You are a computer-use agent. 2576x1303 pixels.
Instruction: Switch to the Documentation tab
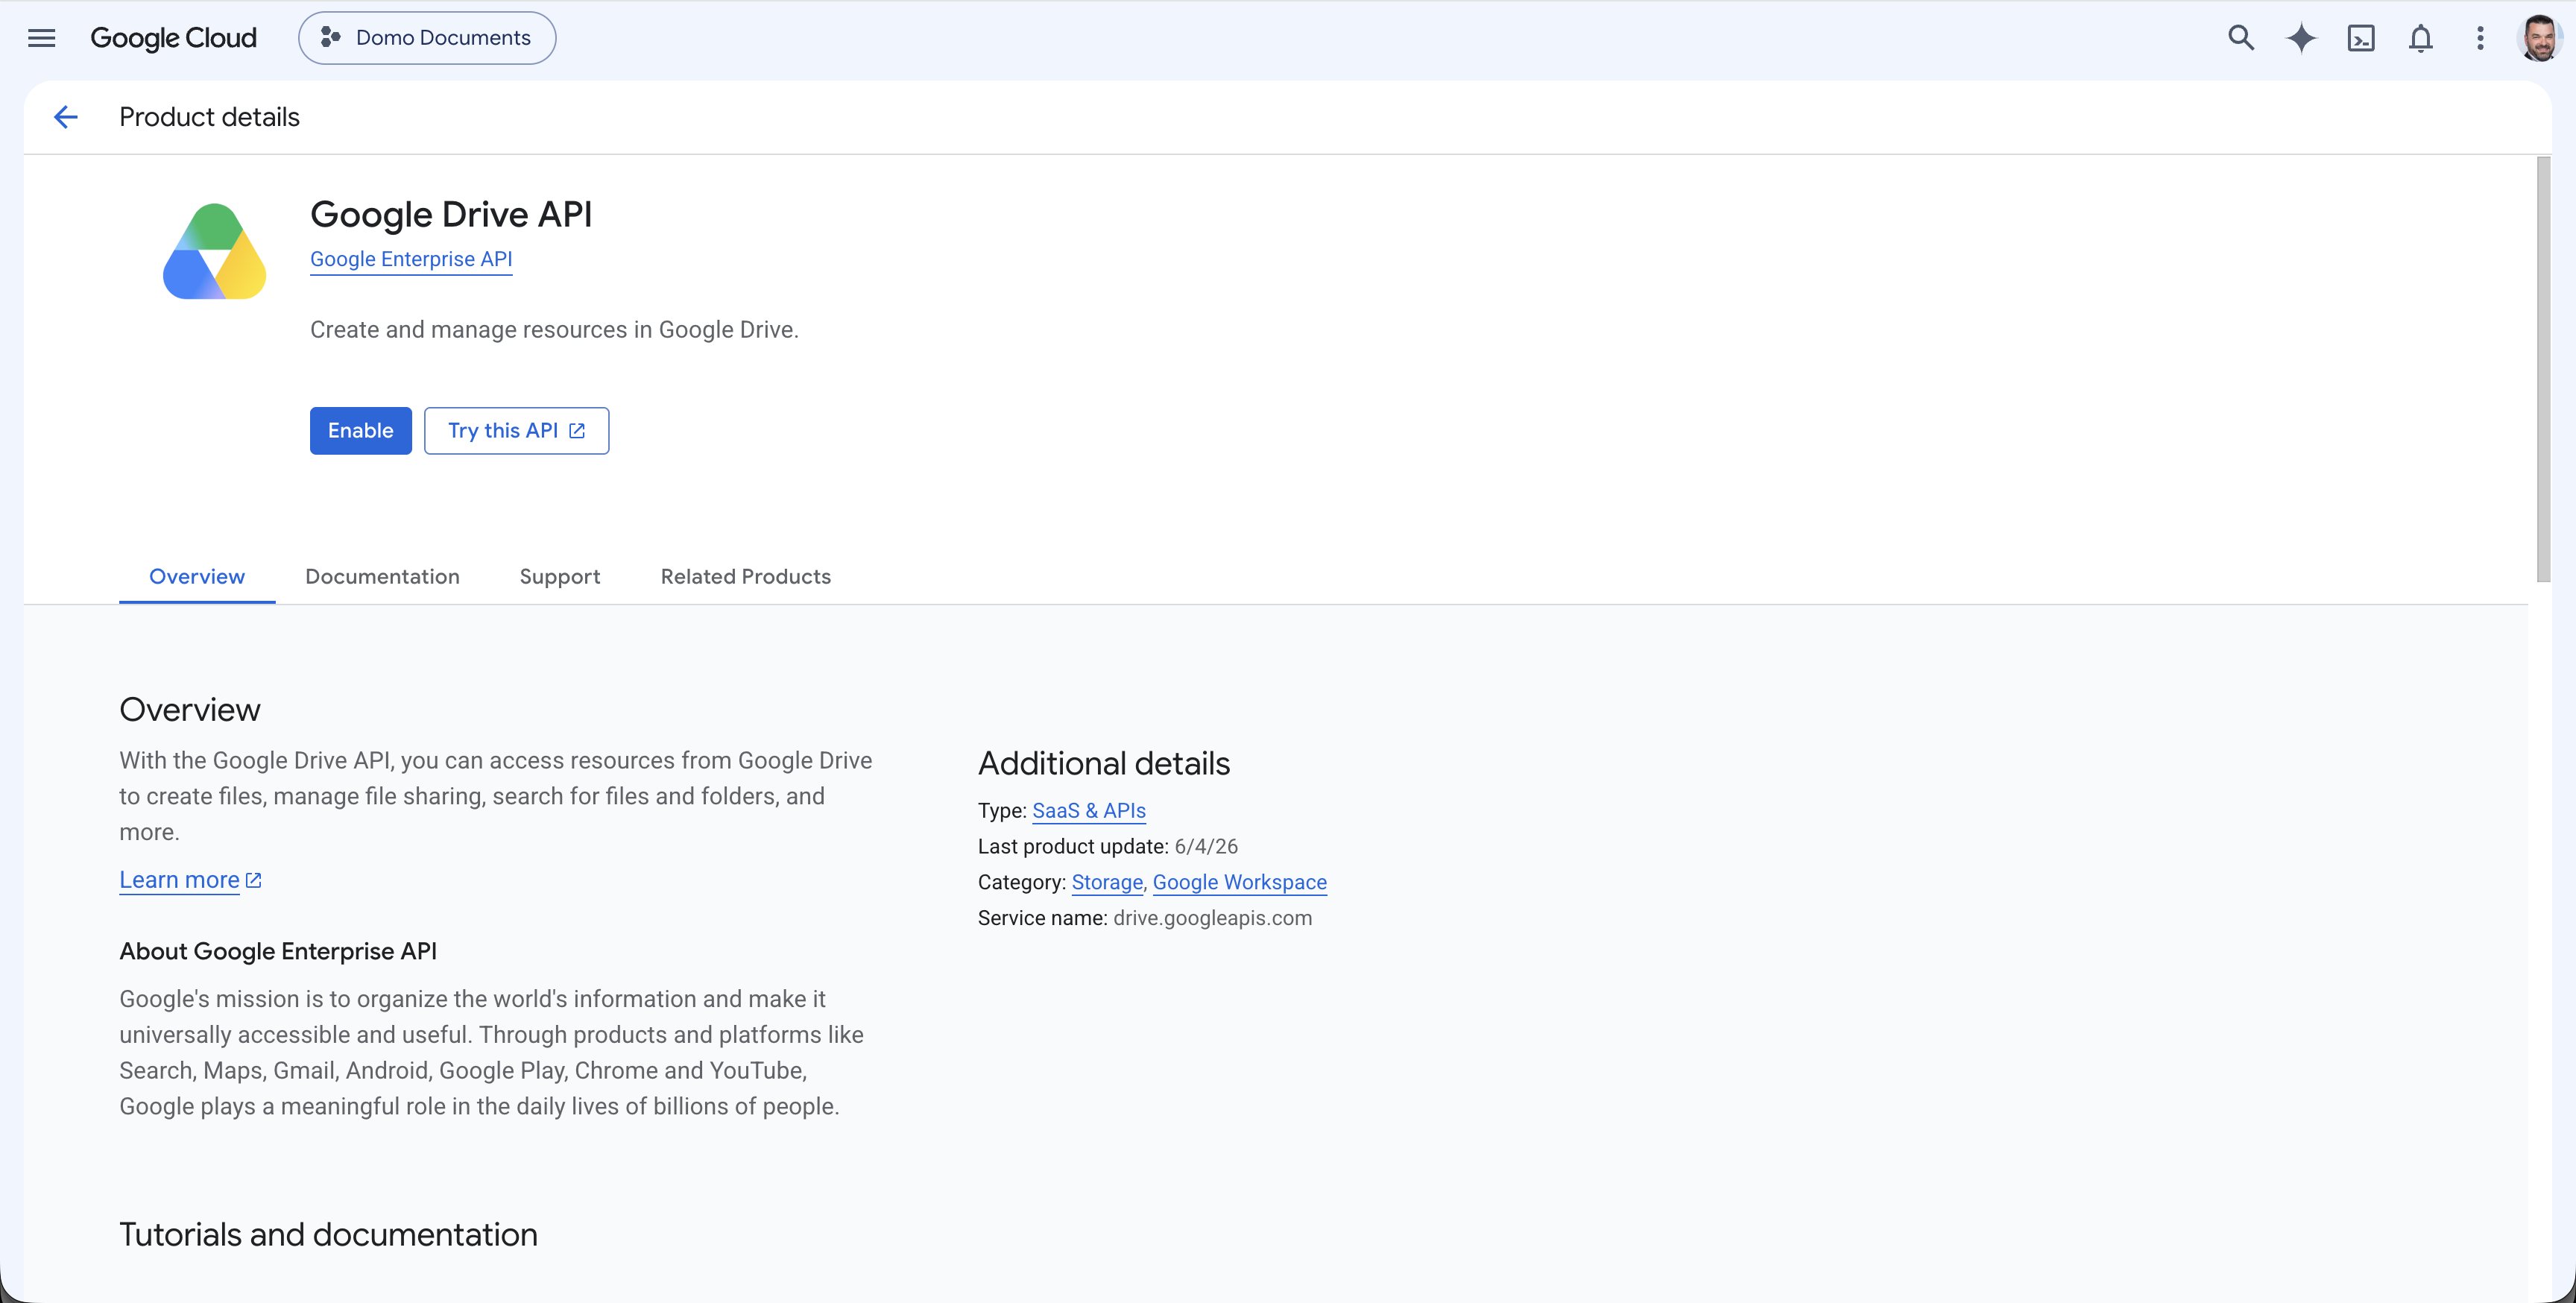tap(382, 577)
